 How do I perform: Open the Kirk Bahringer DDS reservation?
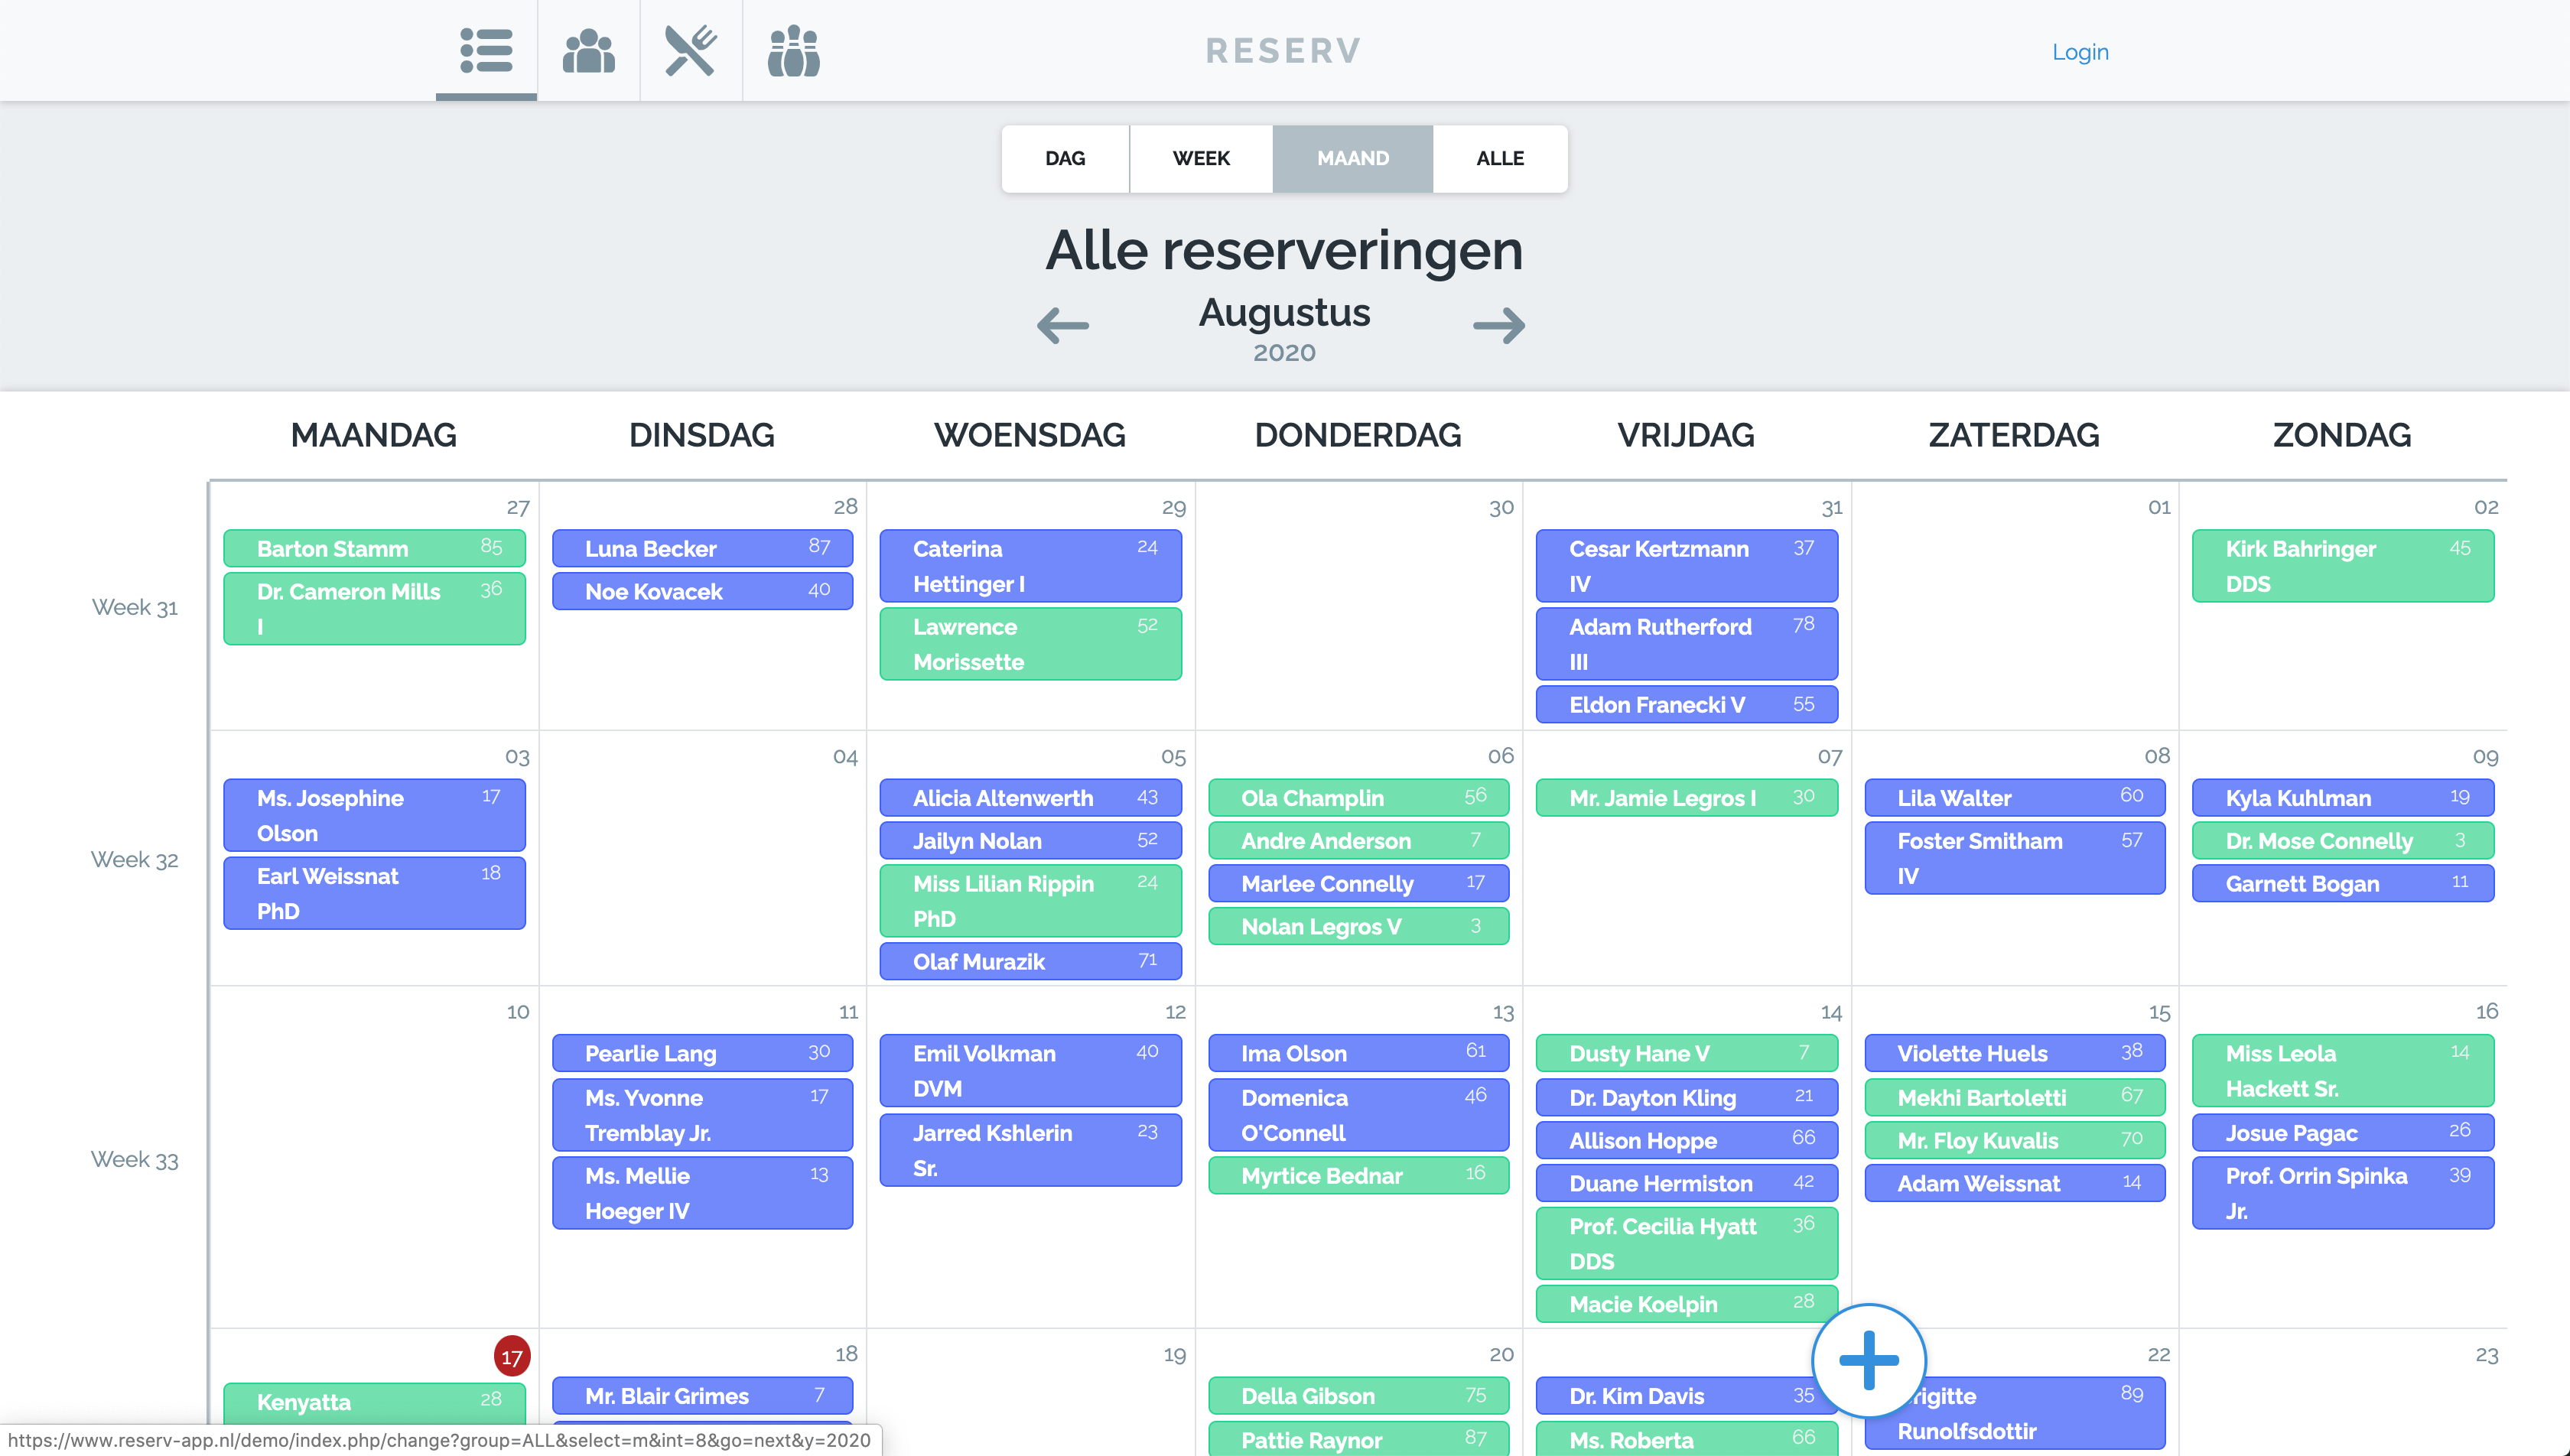[2342, 565]
